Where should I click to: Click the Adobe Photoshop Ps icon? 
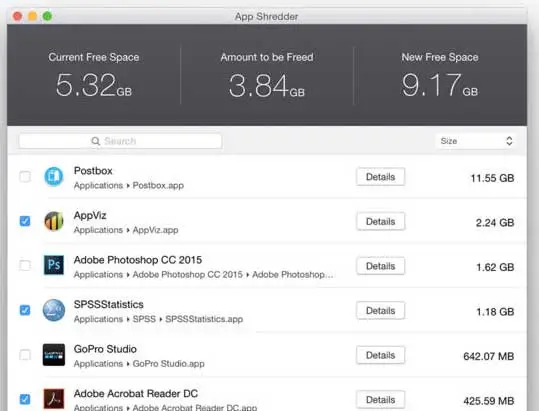tap(54, 265)
